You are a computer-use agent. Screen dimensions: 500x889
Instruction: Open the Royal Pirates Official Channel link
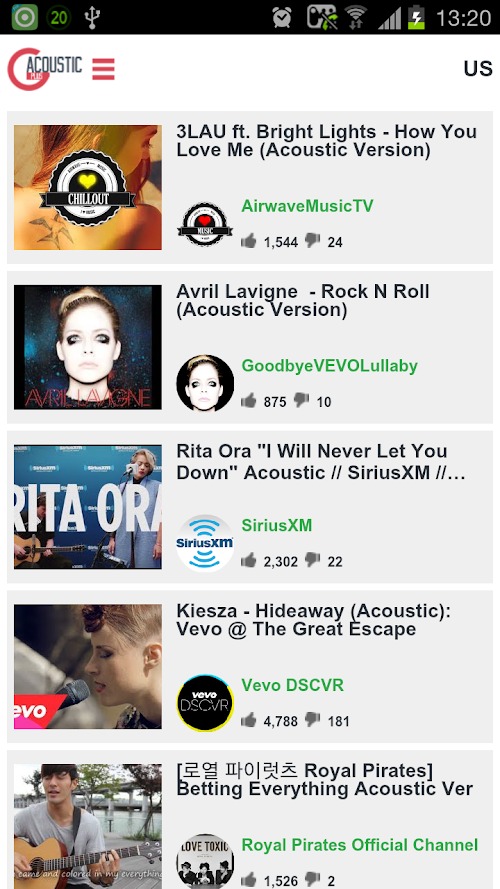click(x=360, y=845)
